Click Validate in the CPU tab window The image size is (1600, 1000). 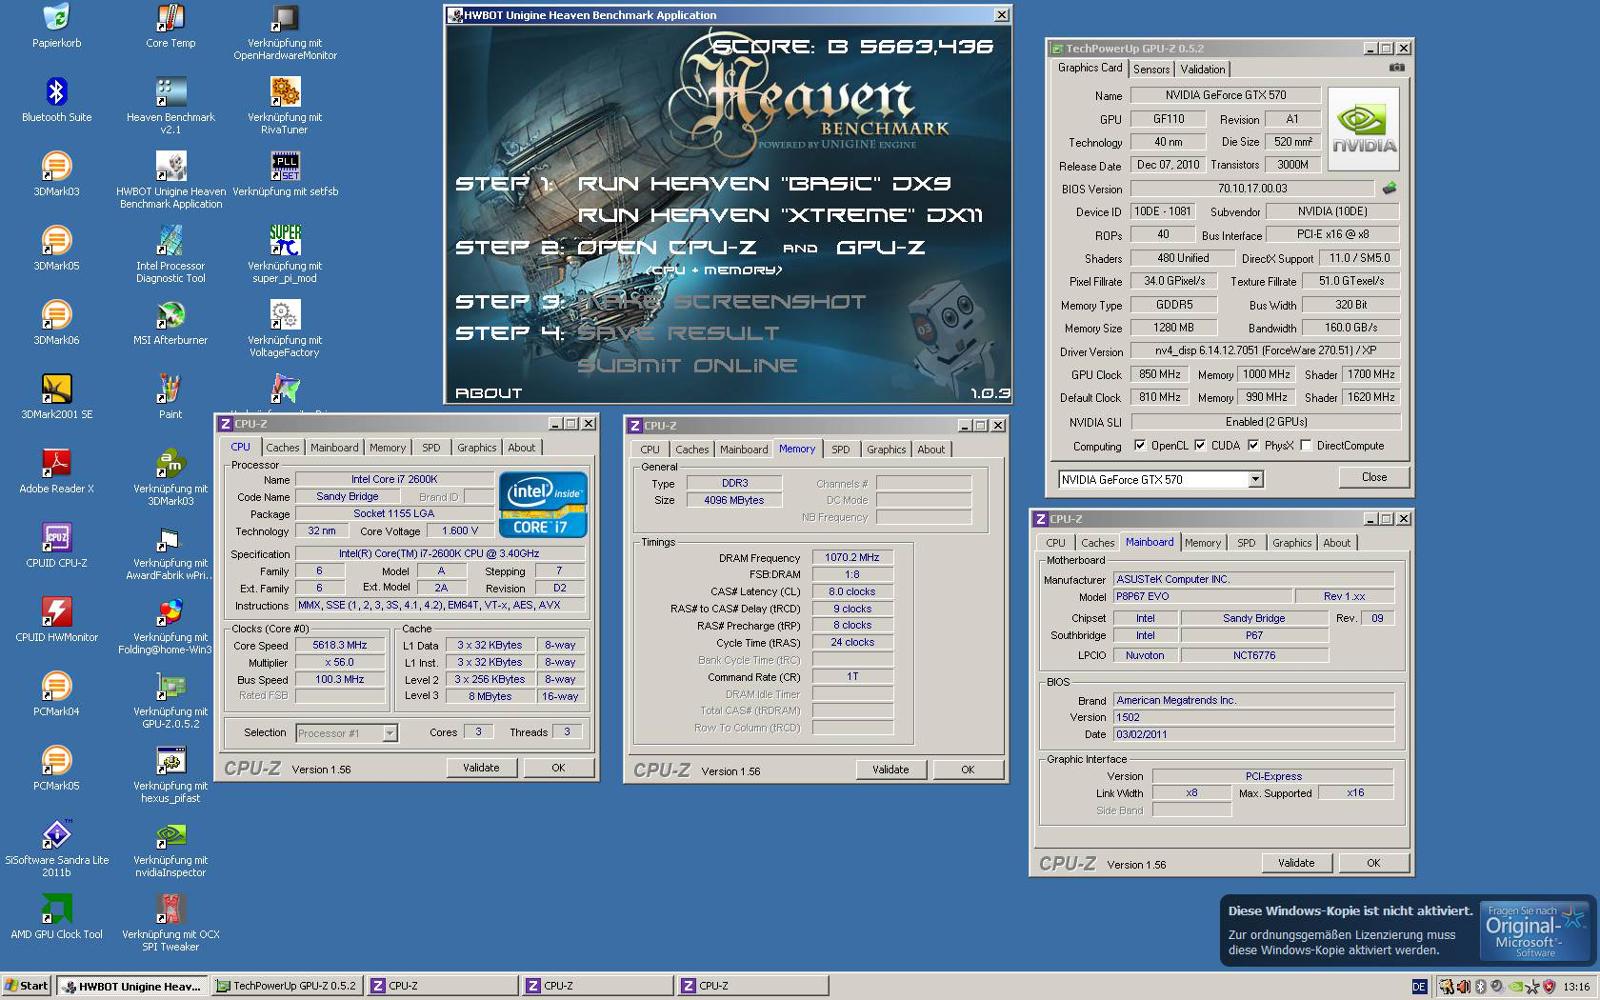pos(481,768)
